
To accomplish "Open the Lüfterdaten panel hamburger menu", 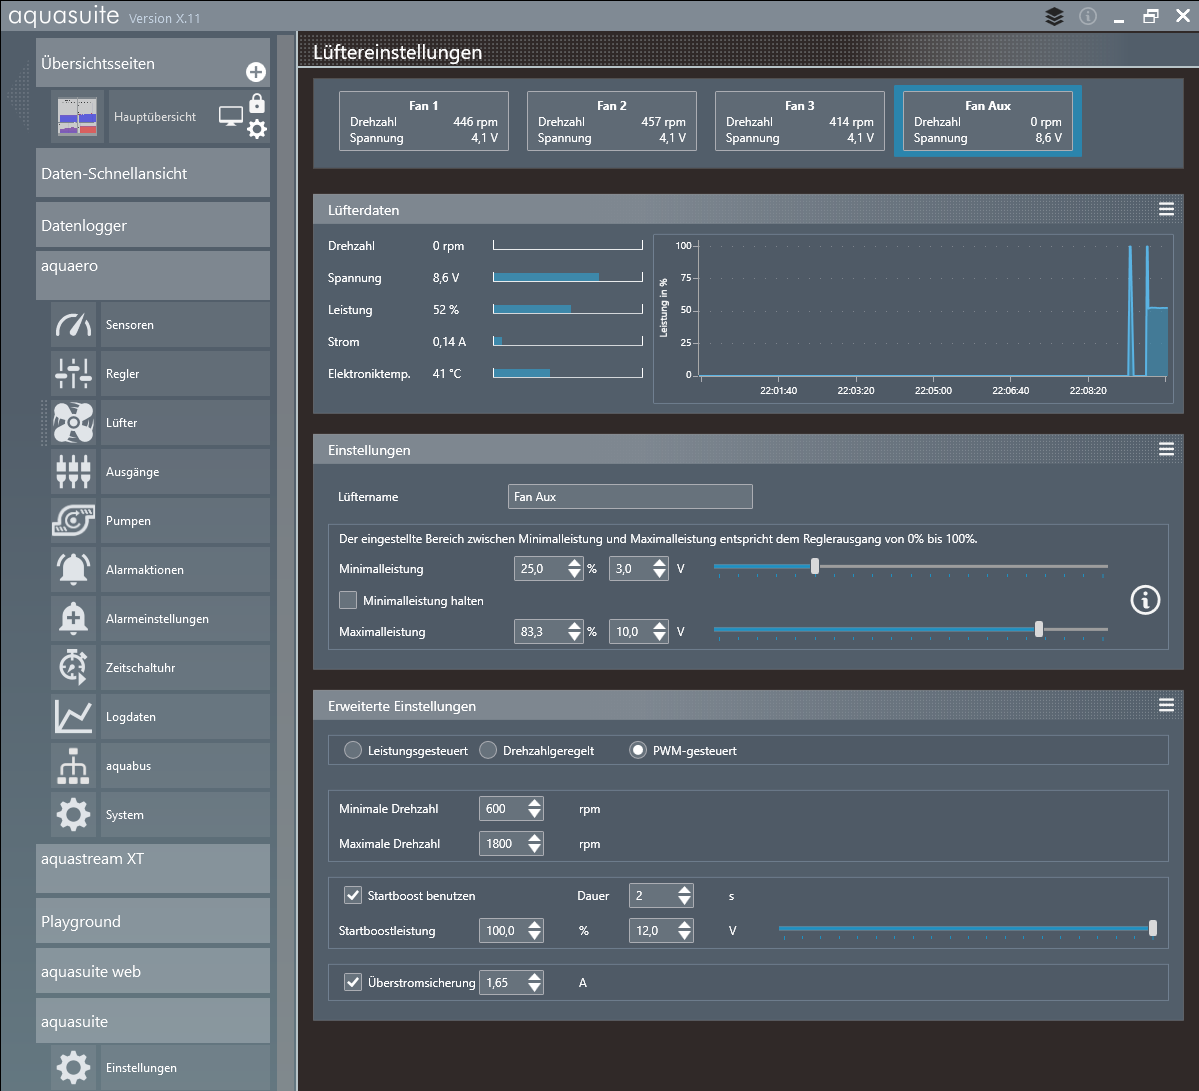I will click(1166, 209).
